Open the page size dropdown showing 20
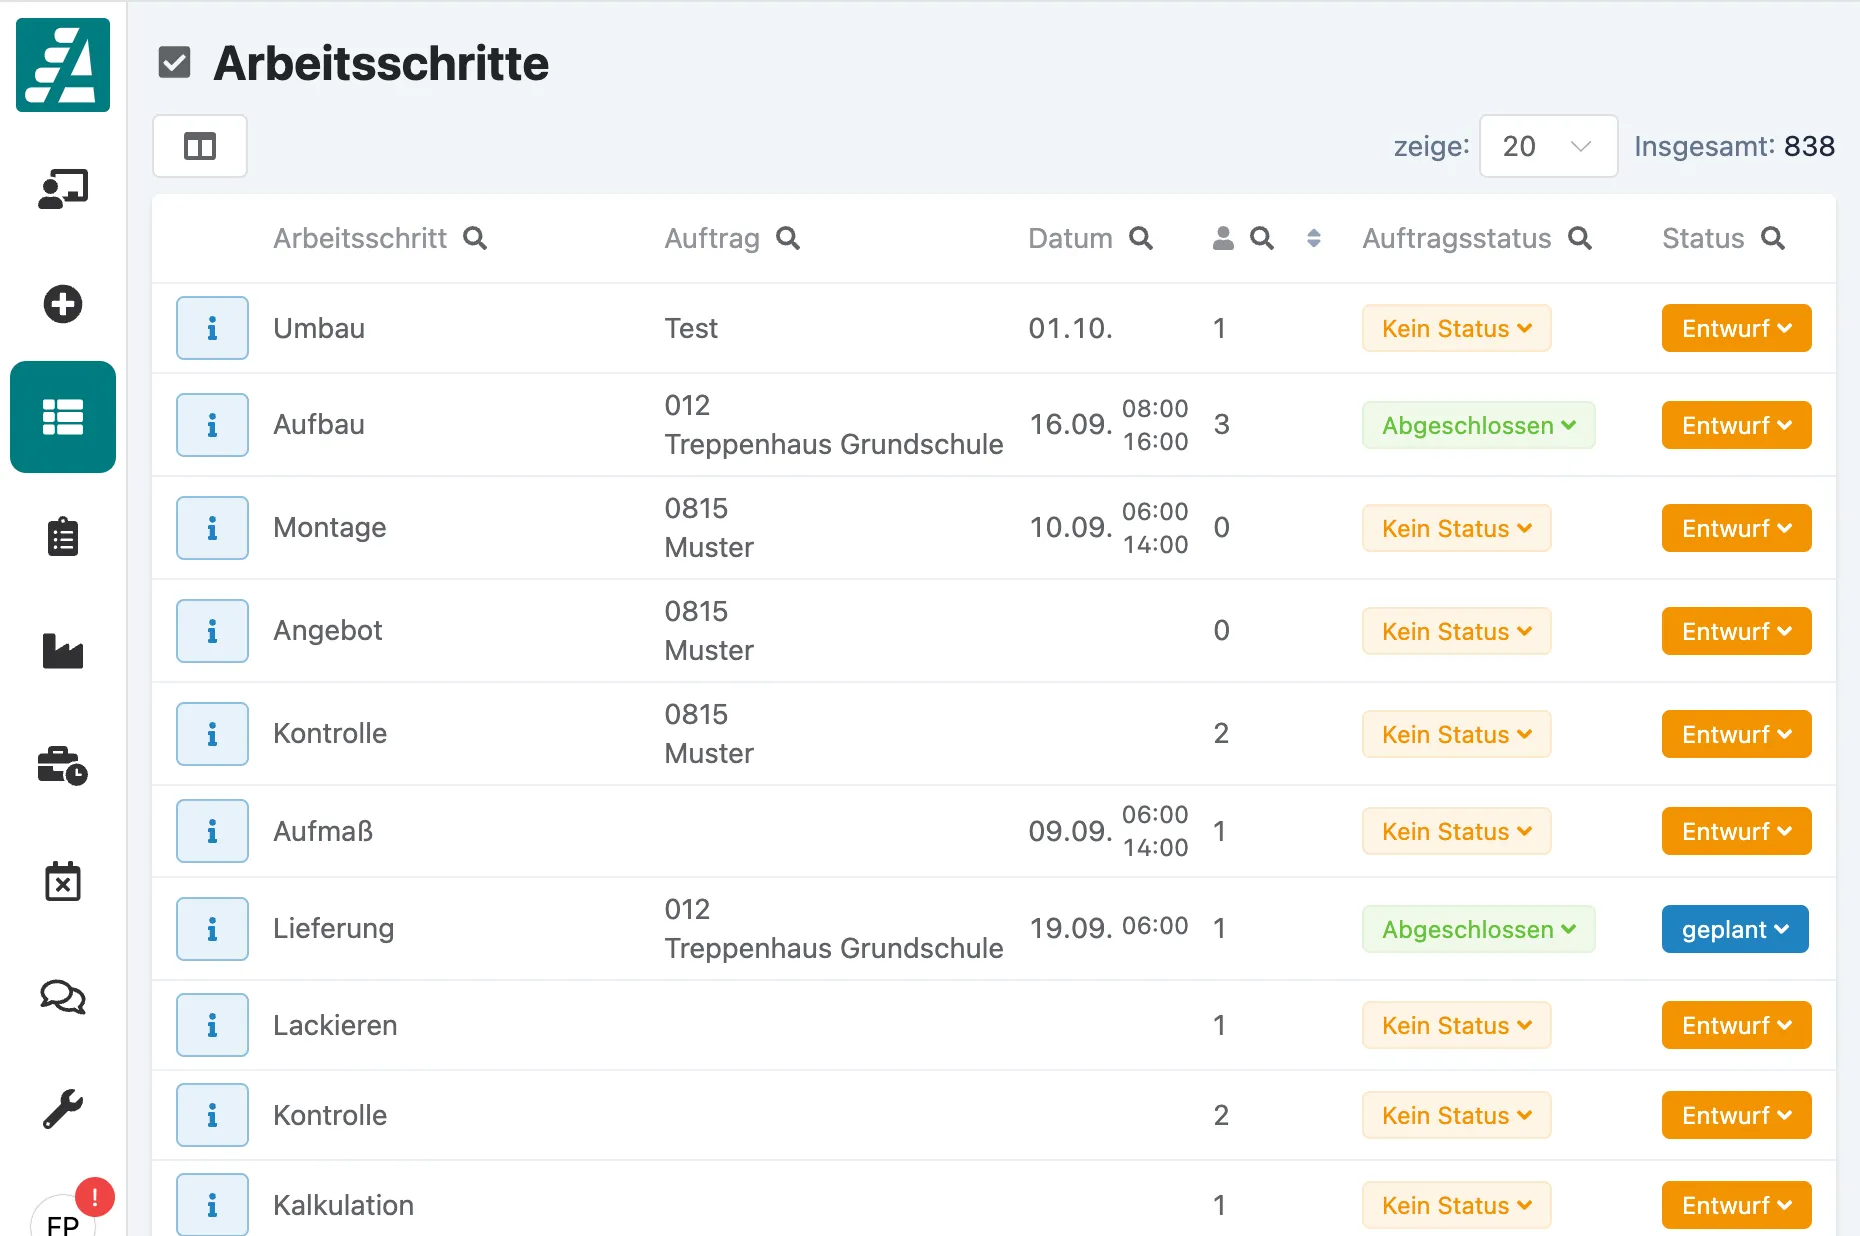The image size is (1860, 1236). (1547, 146)
